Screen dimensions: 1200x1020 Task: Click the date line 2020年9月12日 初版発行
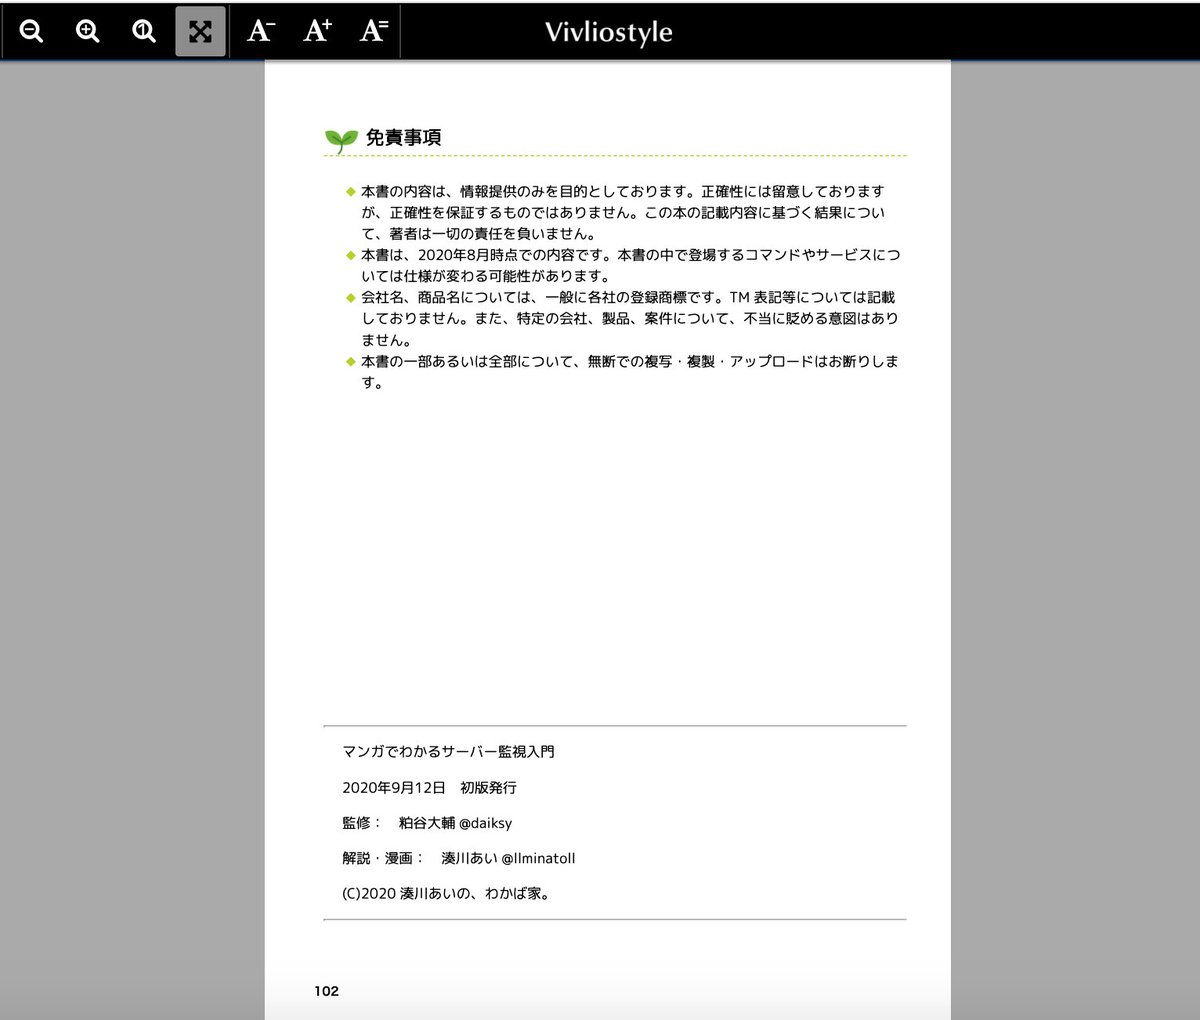pos(429,787)
